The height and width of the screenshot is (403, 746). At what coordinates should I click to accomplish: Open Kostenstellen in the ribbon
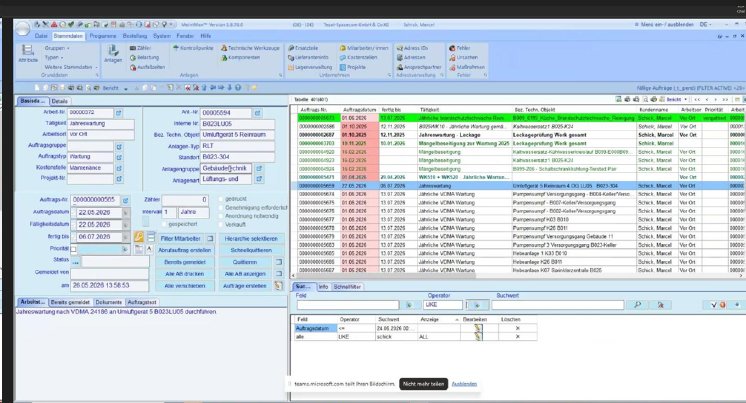coord(358,58)
